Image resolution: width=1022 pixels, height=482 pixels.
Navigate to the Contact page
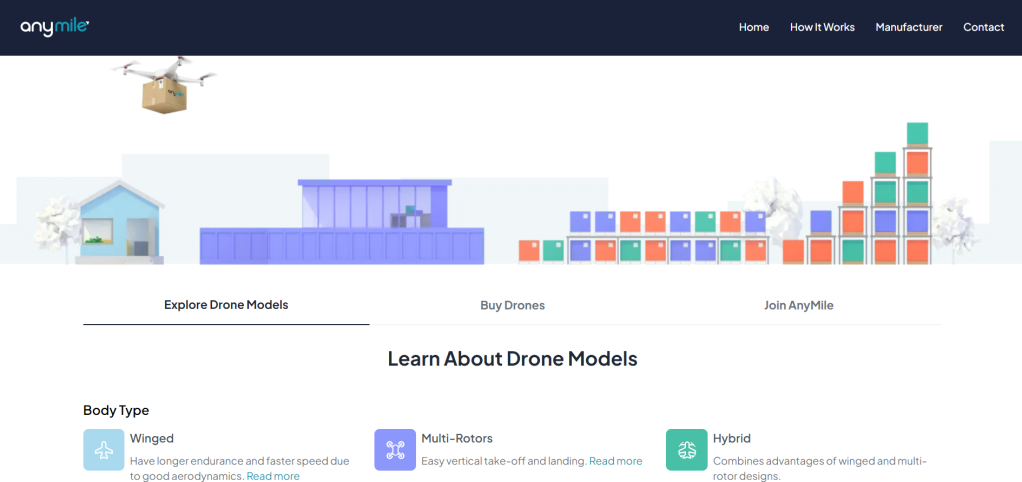[983, 27]
